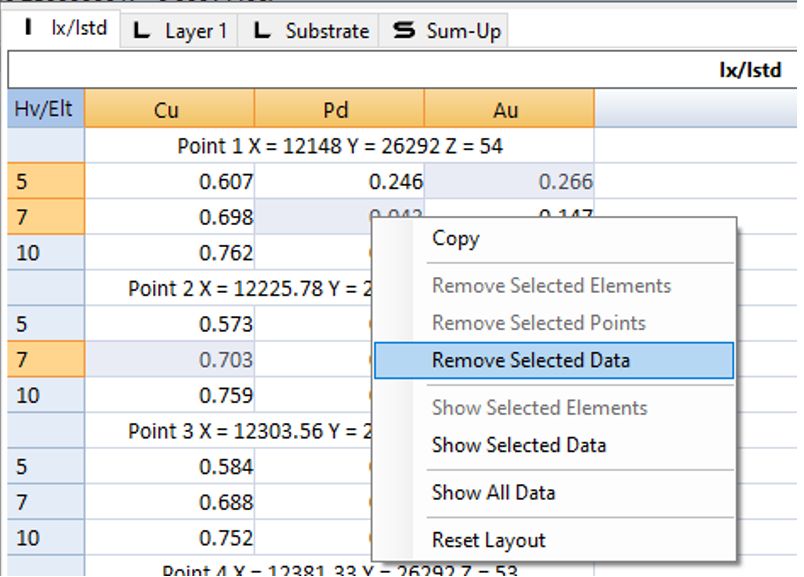Screen dimensions: 804x577
Task: Click the Au value 0.266 cell
Action: pos(509,182)
